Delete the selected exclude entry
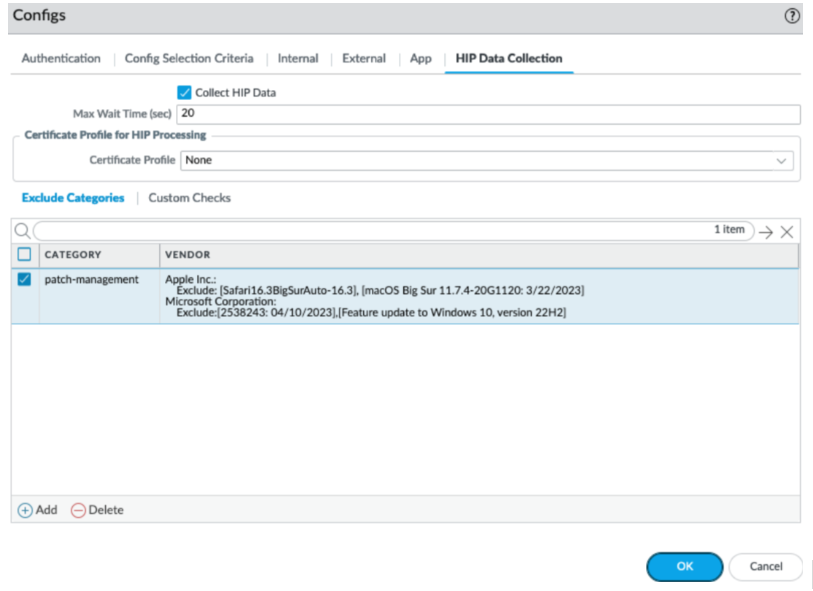Viewport: 813px width, 591px height. click(100, 509)
